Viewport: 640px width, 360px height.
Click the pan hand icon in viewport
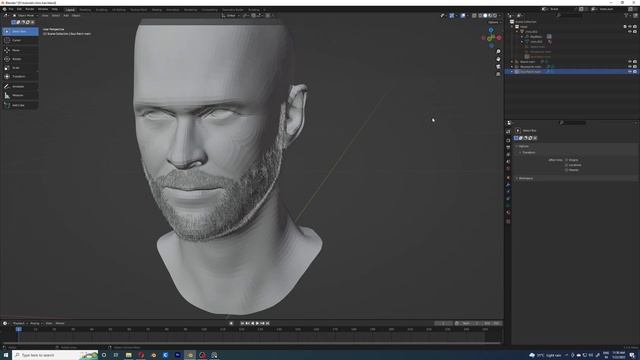[498, 59]
